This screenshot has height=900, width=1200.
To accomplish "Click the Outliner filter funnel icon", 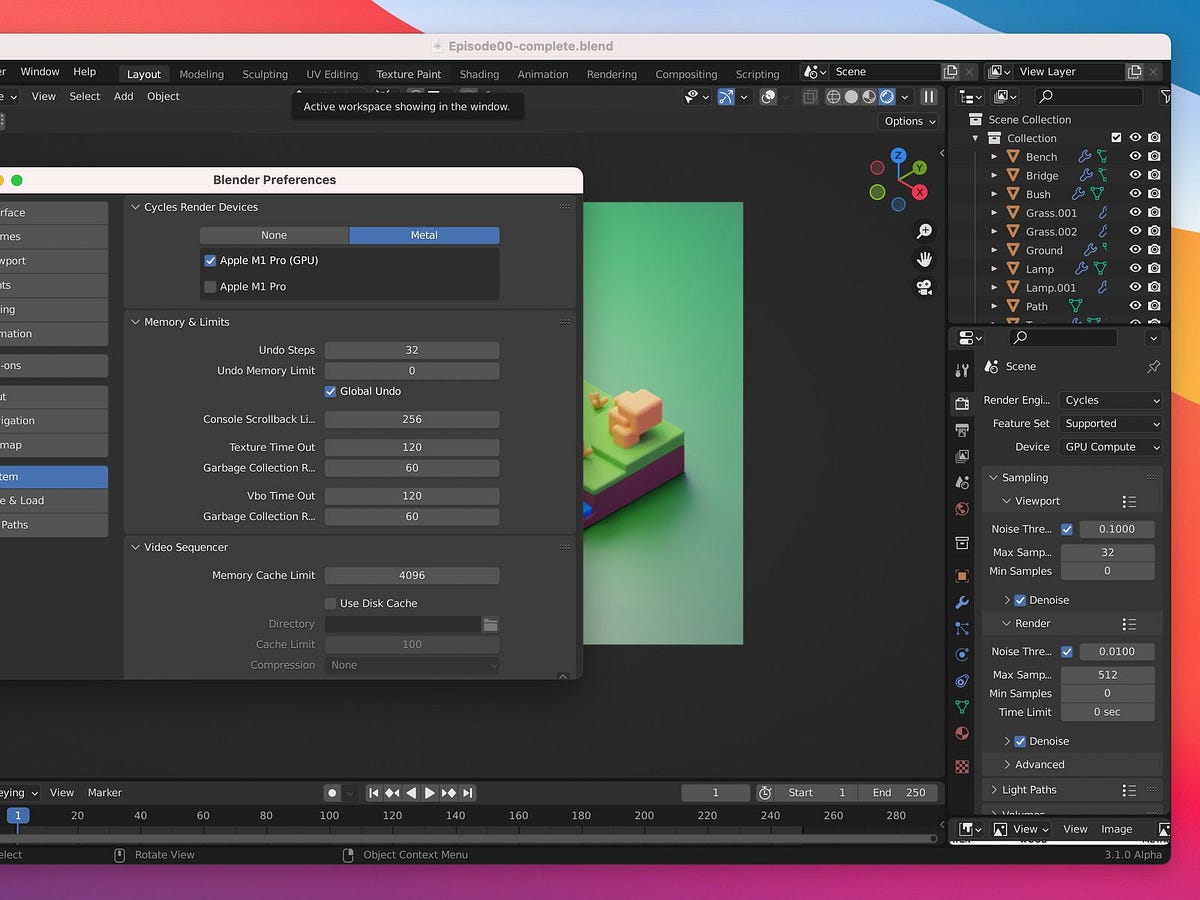I will tap(1165, 96).
